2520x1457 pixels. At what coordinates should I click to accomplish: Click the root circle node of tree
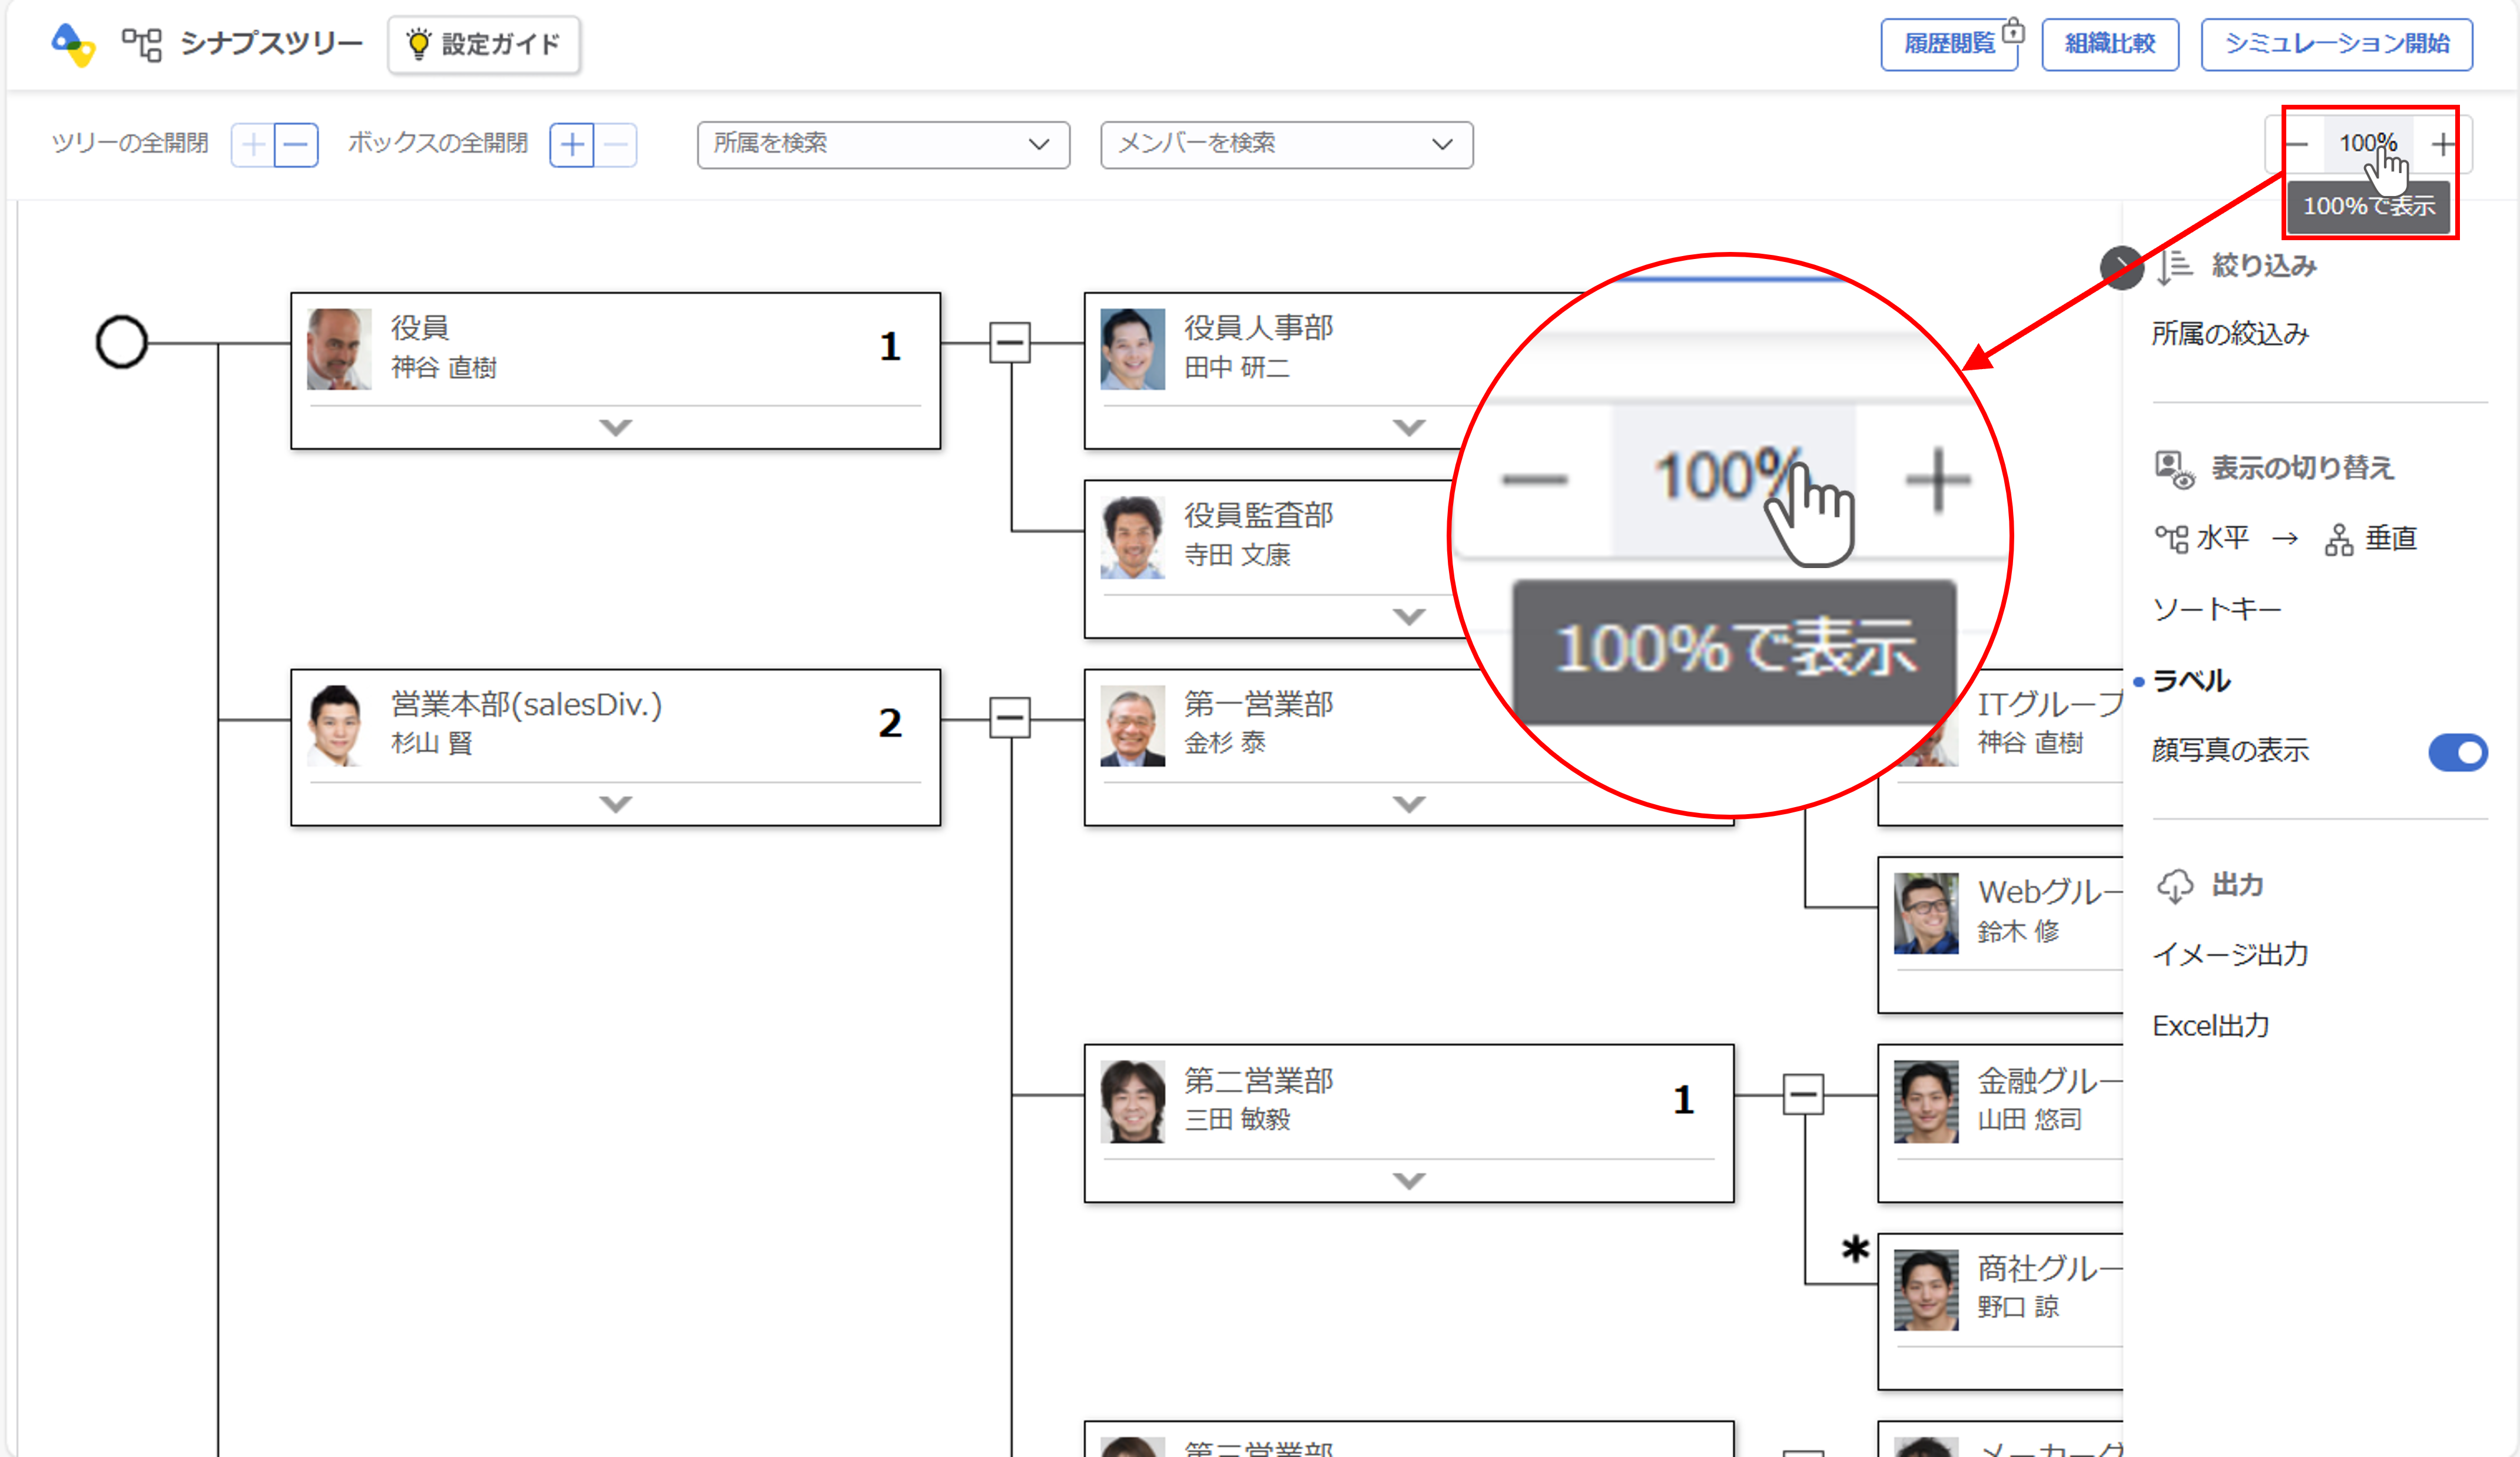click(x=122, y=343)
